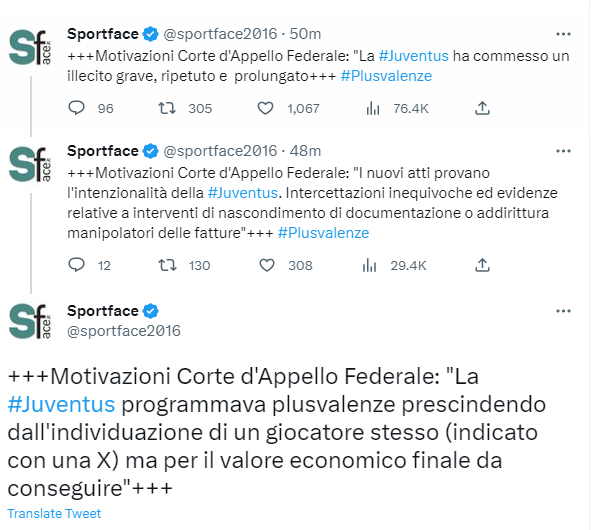Share the 50m Sportface tweet

(x=482, y=108)
